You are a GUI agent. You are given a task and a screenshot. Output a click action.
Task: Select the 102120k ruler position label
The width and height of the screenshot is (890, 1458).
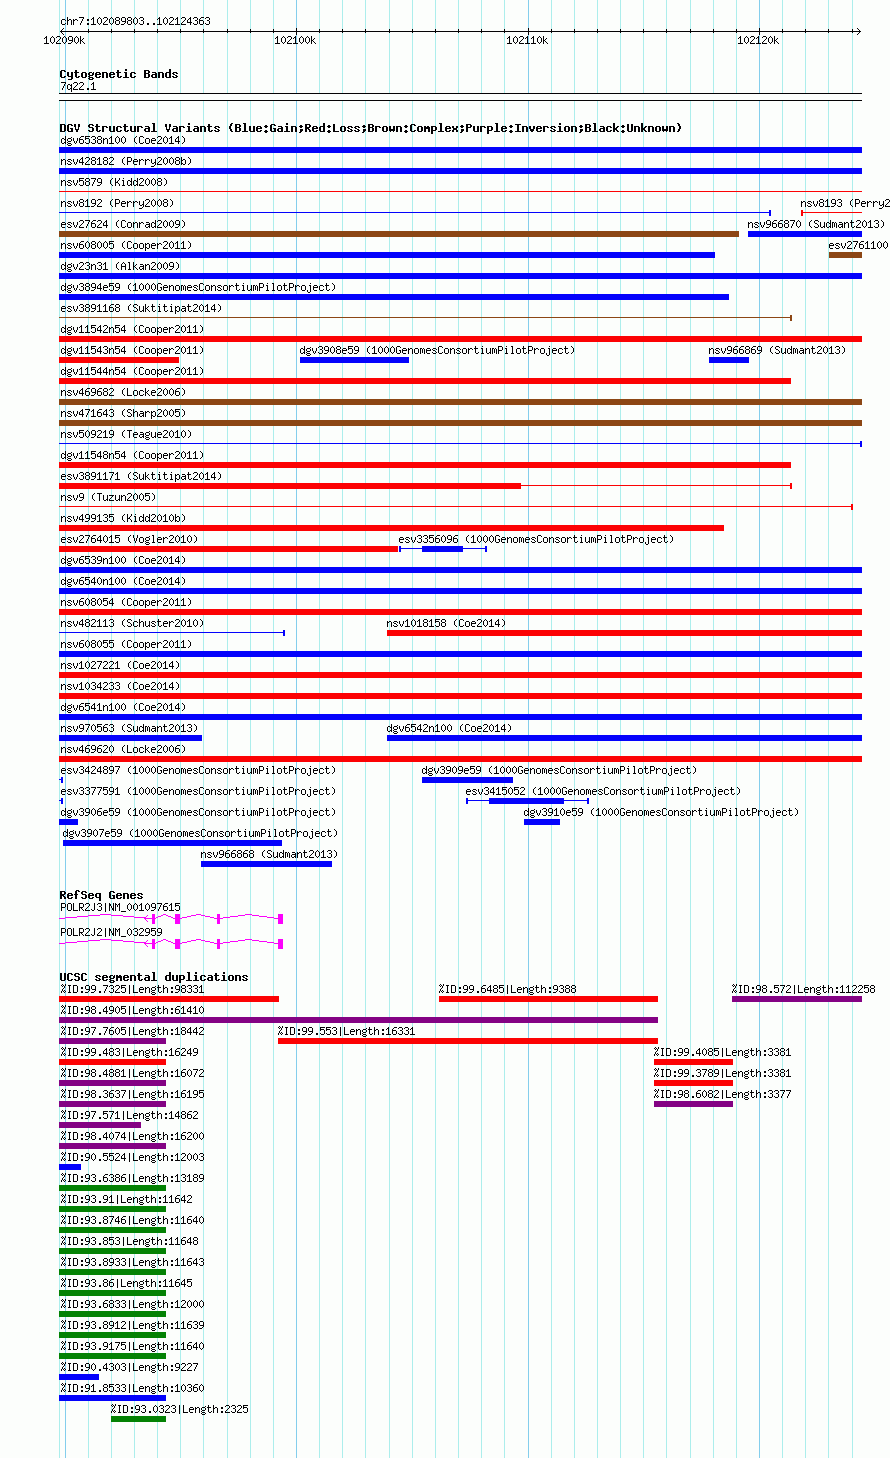pos(758,40)
